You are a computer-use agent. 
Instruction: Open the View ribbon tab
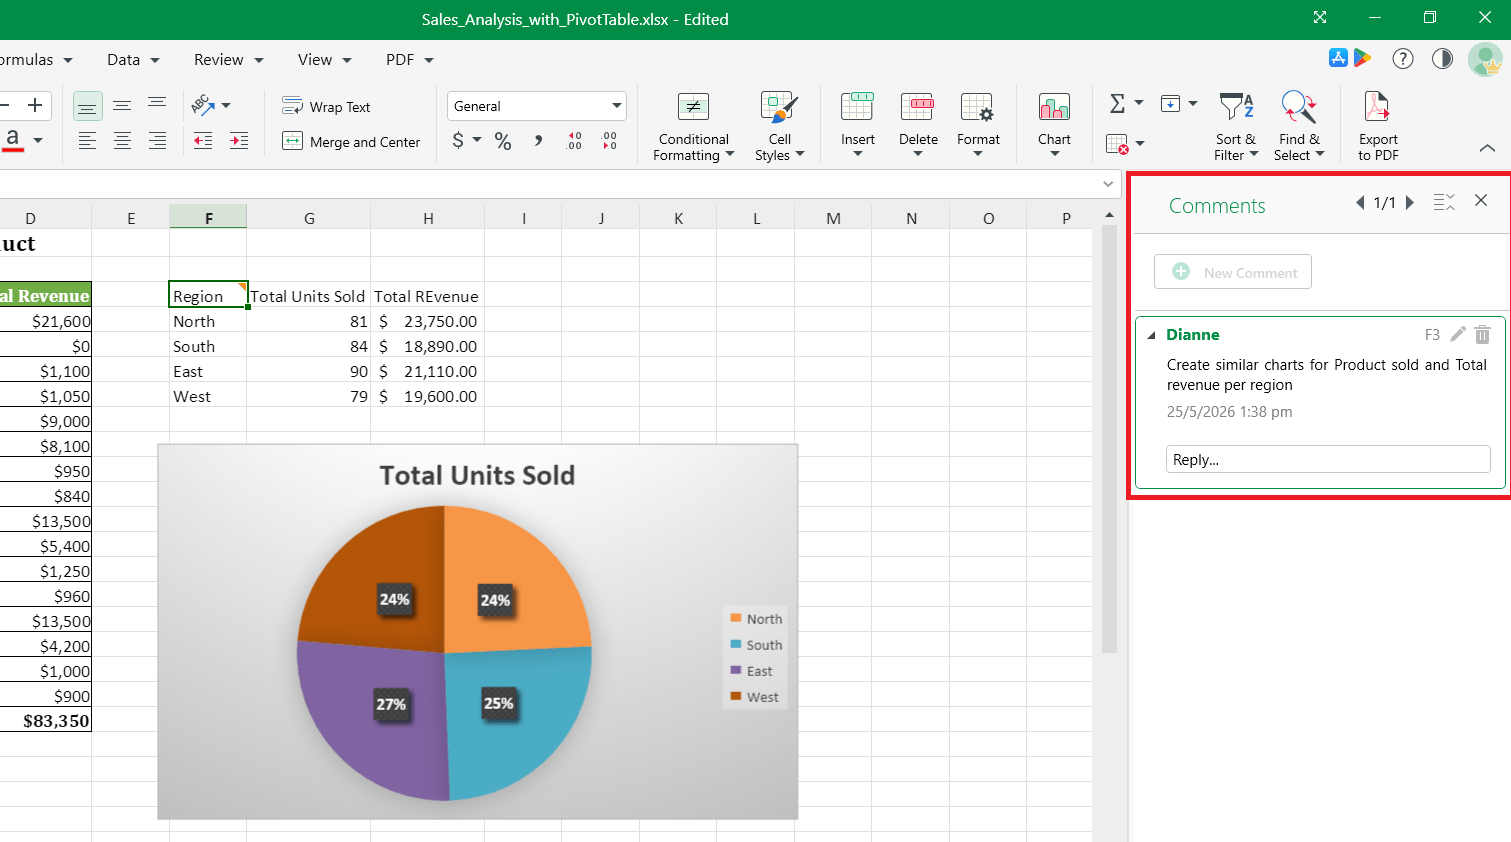[324, 60]
